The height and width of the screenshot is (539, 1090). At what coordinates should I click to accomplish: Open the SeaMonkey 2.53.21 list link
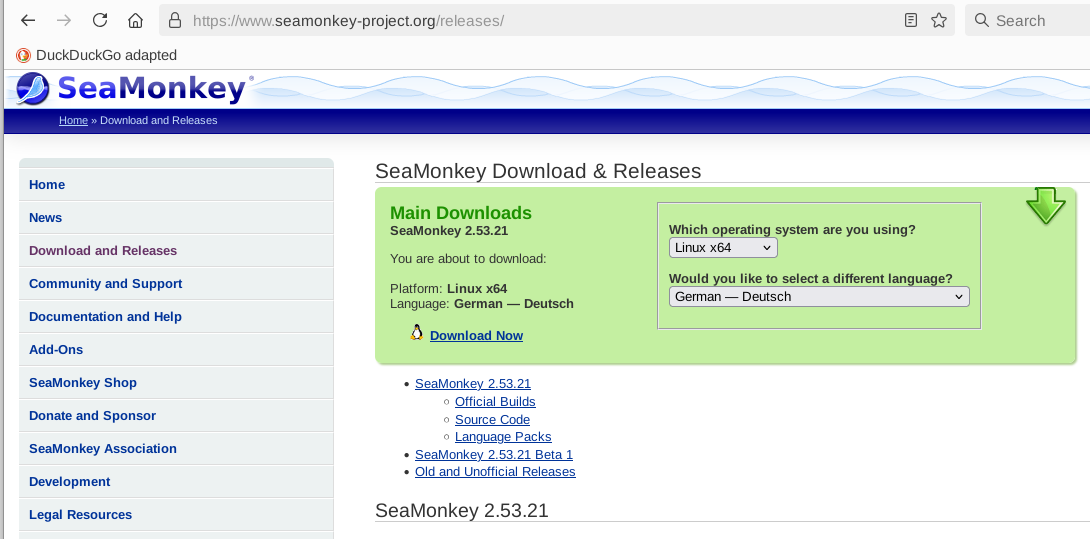[473, 384]
